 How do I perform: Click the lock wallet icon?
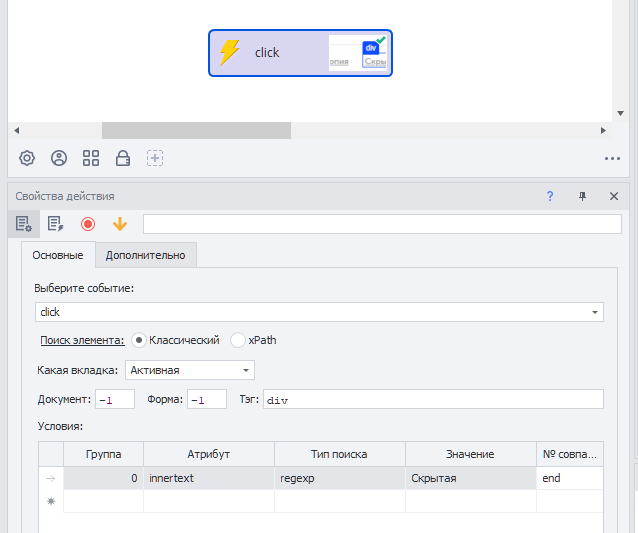pos(123,158)
